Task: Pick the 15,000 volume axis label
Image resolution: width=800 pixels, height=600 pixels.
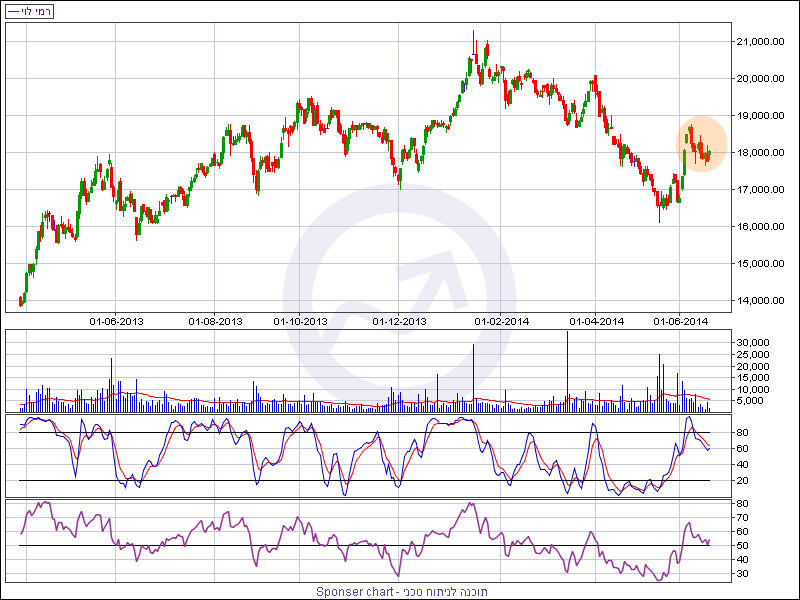Action: point(753,378)
